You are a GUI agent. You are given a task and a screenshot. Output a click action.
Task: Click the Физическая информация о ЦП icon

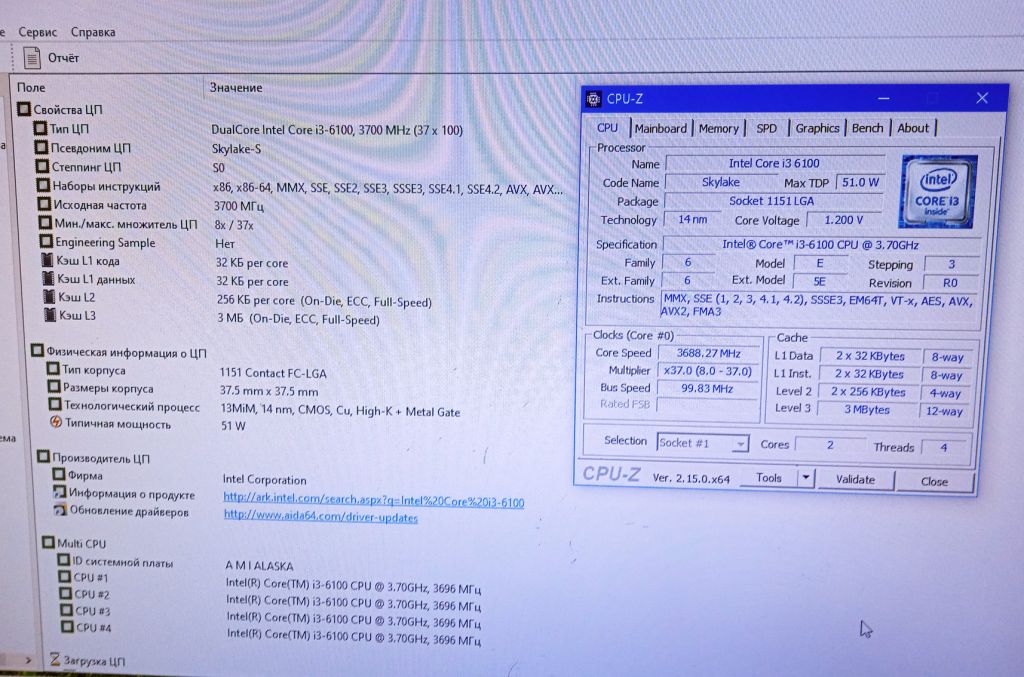(38, 351)
